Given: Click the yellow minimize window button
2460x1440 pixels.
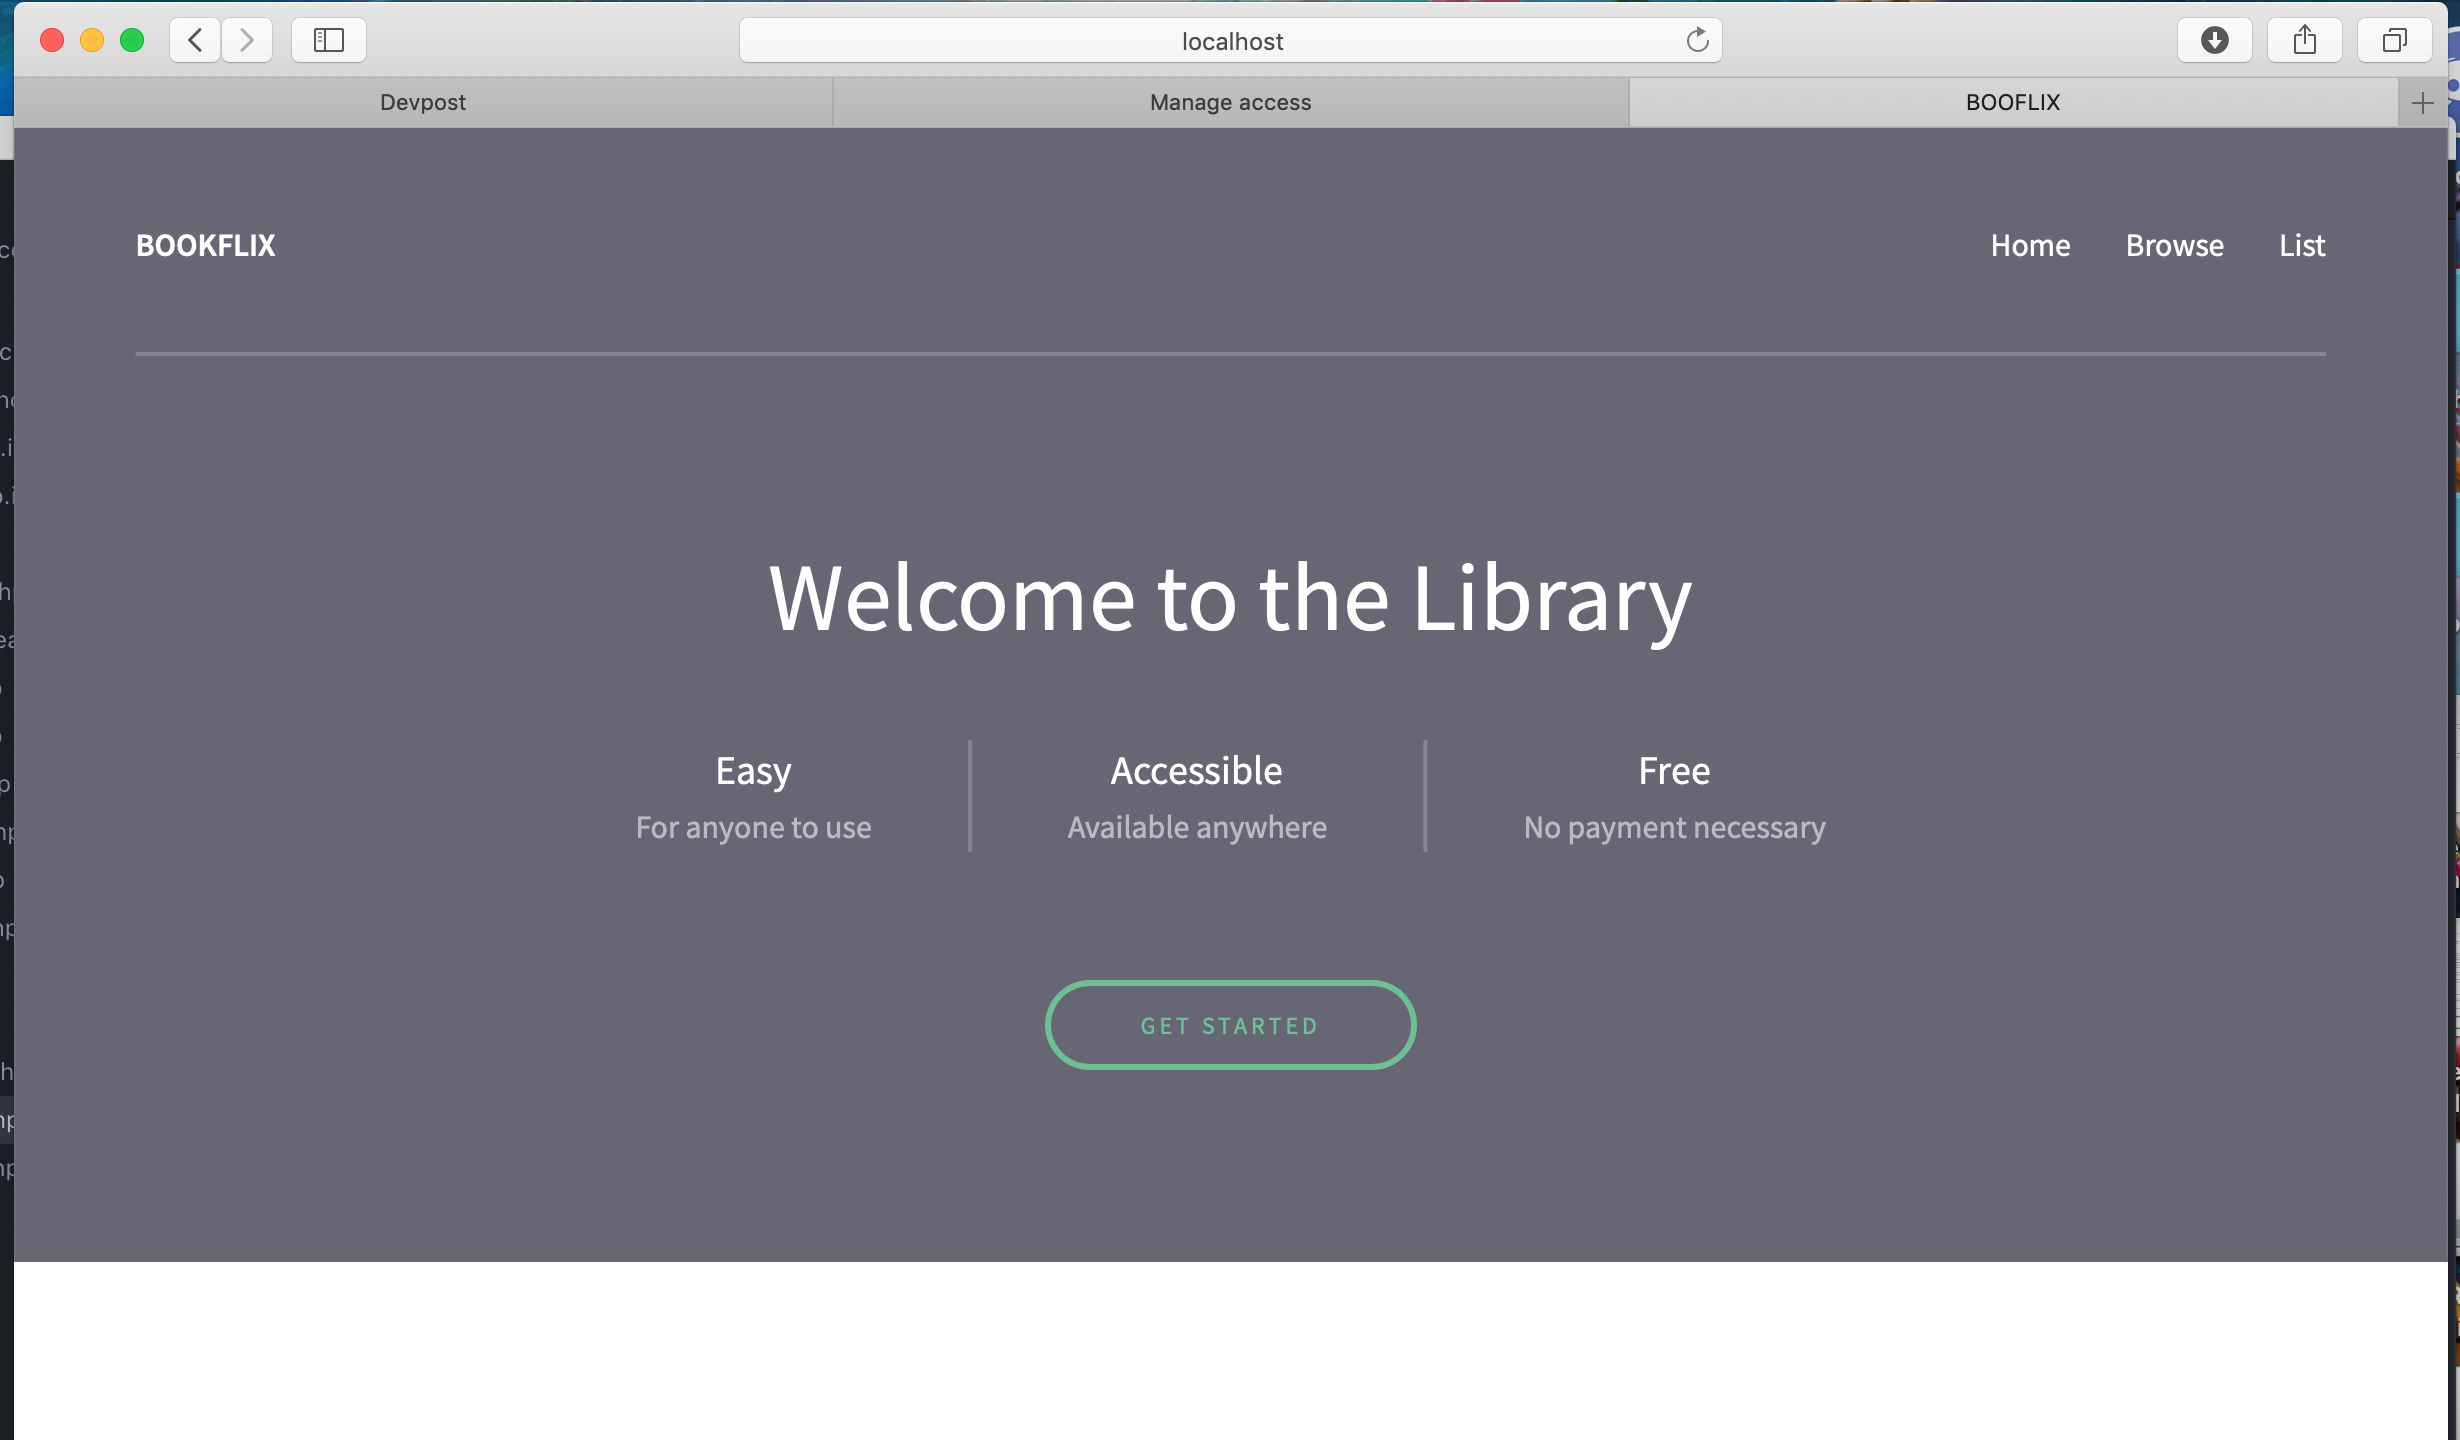Looking at the screenshot, I should tap(92, 40).
